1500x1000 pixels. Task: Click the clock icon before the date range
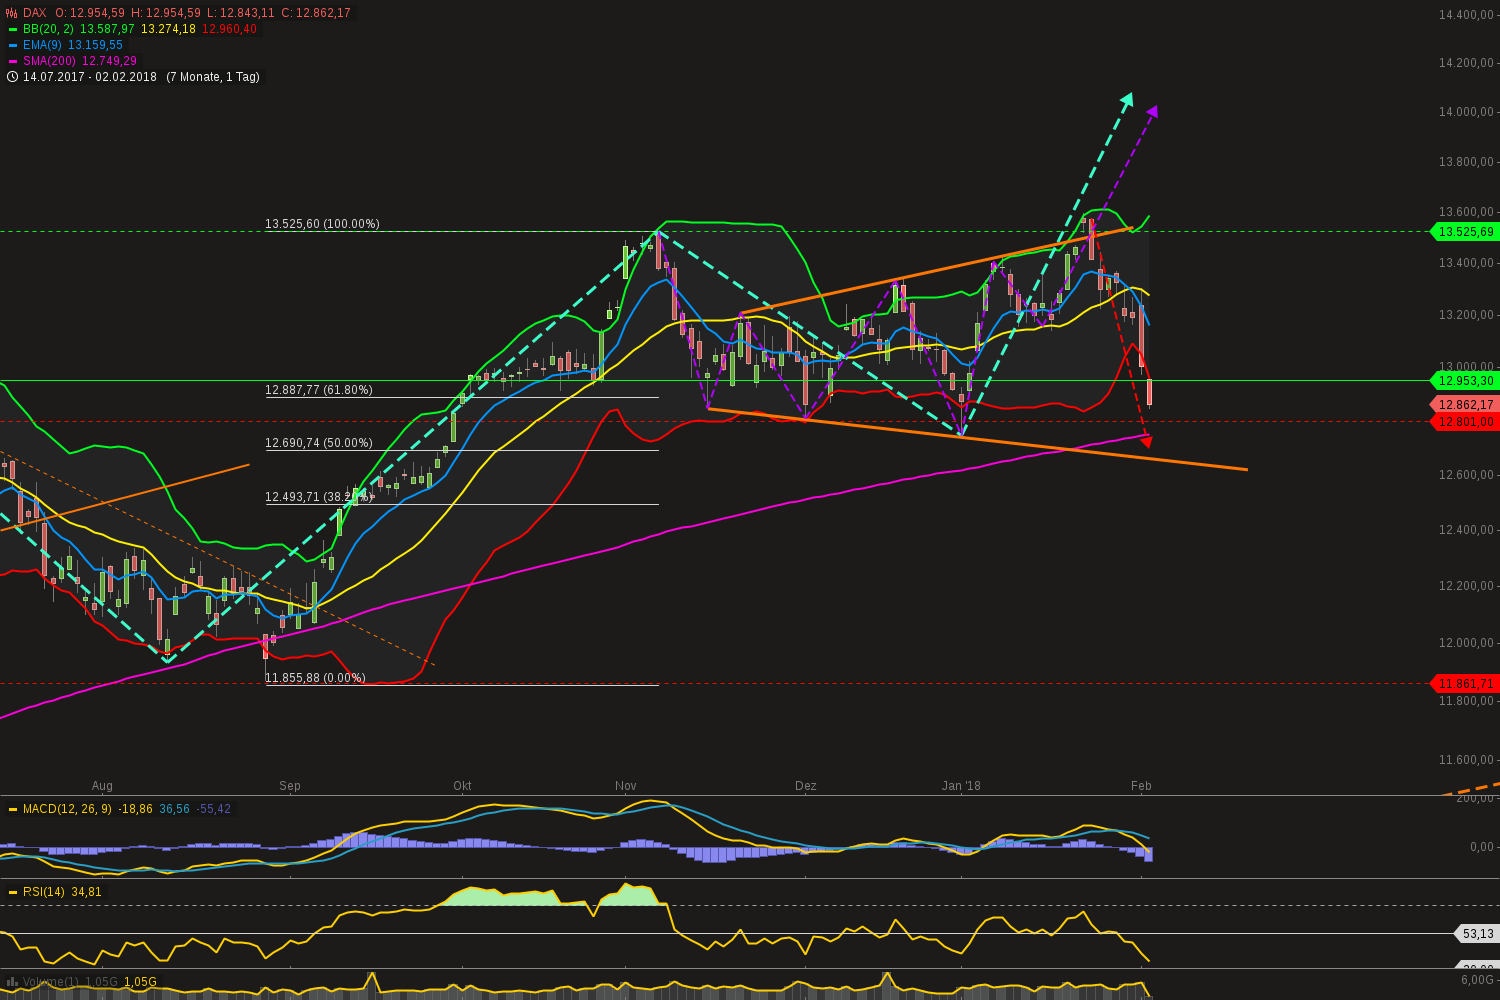tap(12, 77)
